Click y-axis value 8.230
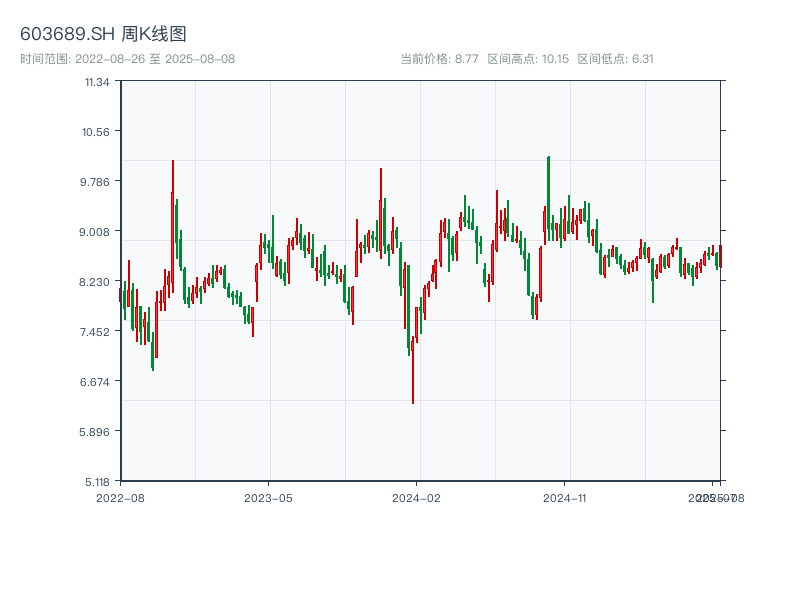Screen dimensions: 800x600 [x=94, y=282]
